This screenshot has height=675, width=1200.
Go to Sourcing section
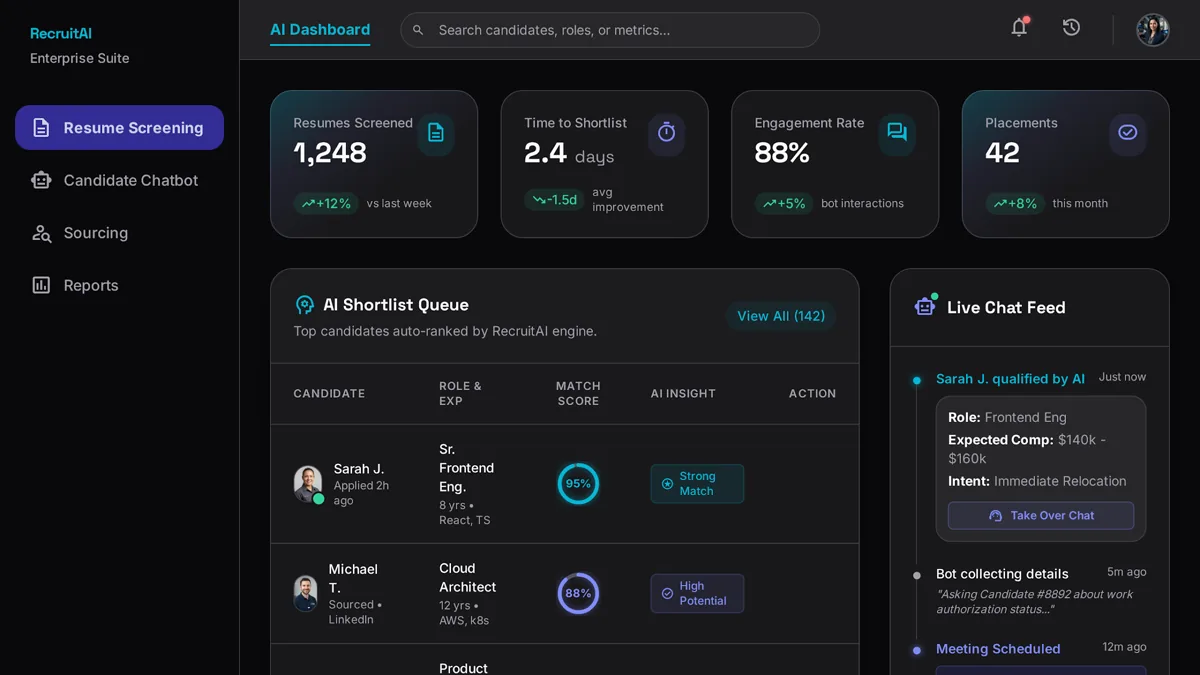tap(119, 233)
